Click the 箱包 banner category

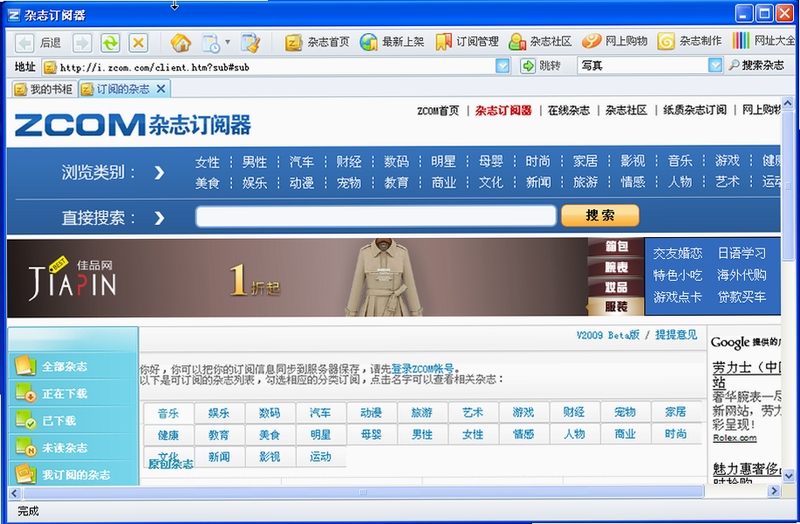[616, 246]
